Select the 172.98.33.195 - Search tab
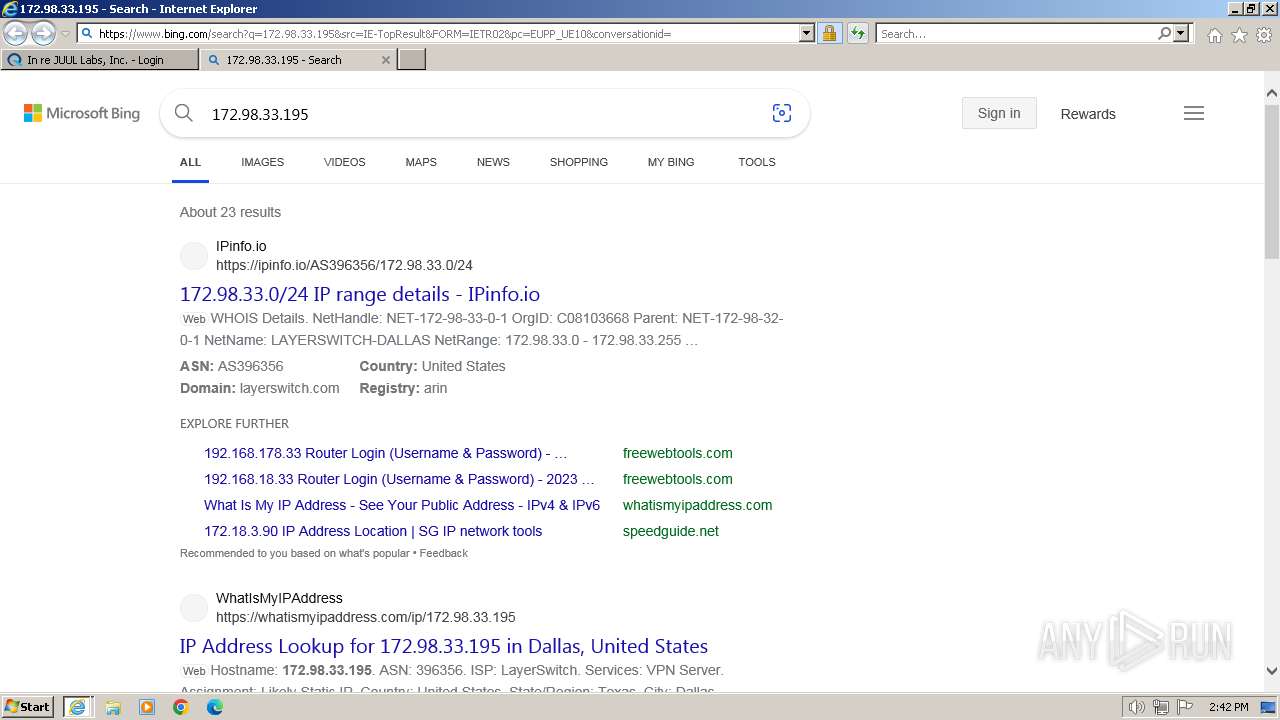This screenshot has width=1280, height=720. (298, 60)
